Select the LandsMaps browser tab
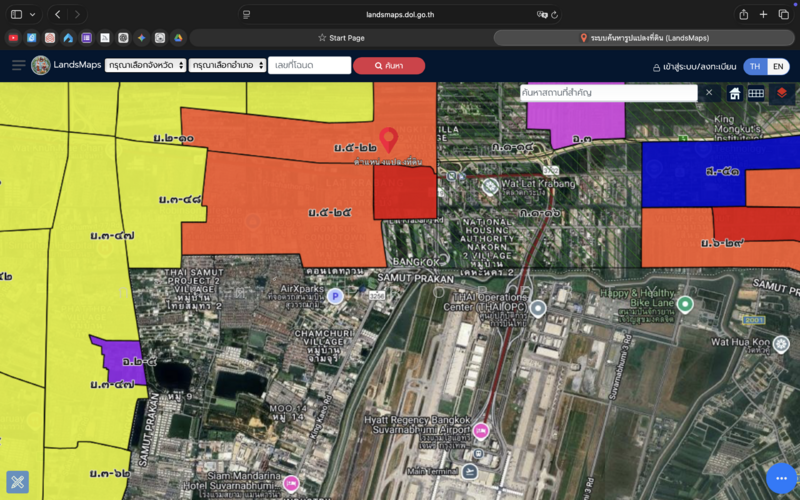Image resolution: width=800 pixels, height=500 pixels. [x=645, y=38]
